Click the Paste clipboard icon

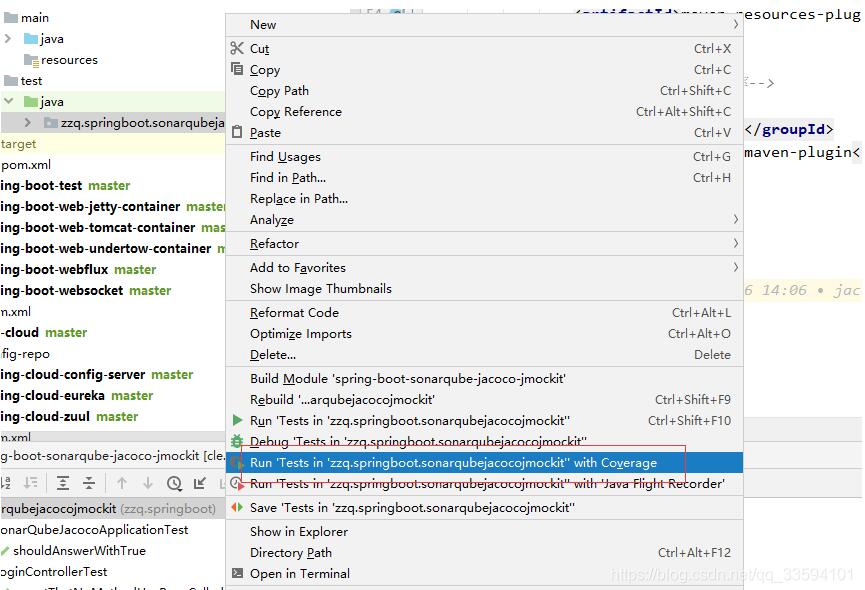[237, 132]
